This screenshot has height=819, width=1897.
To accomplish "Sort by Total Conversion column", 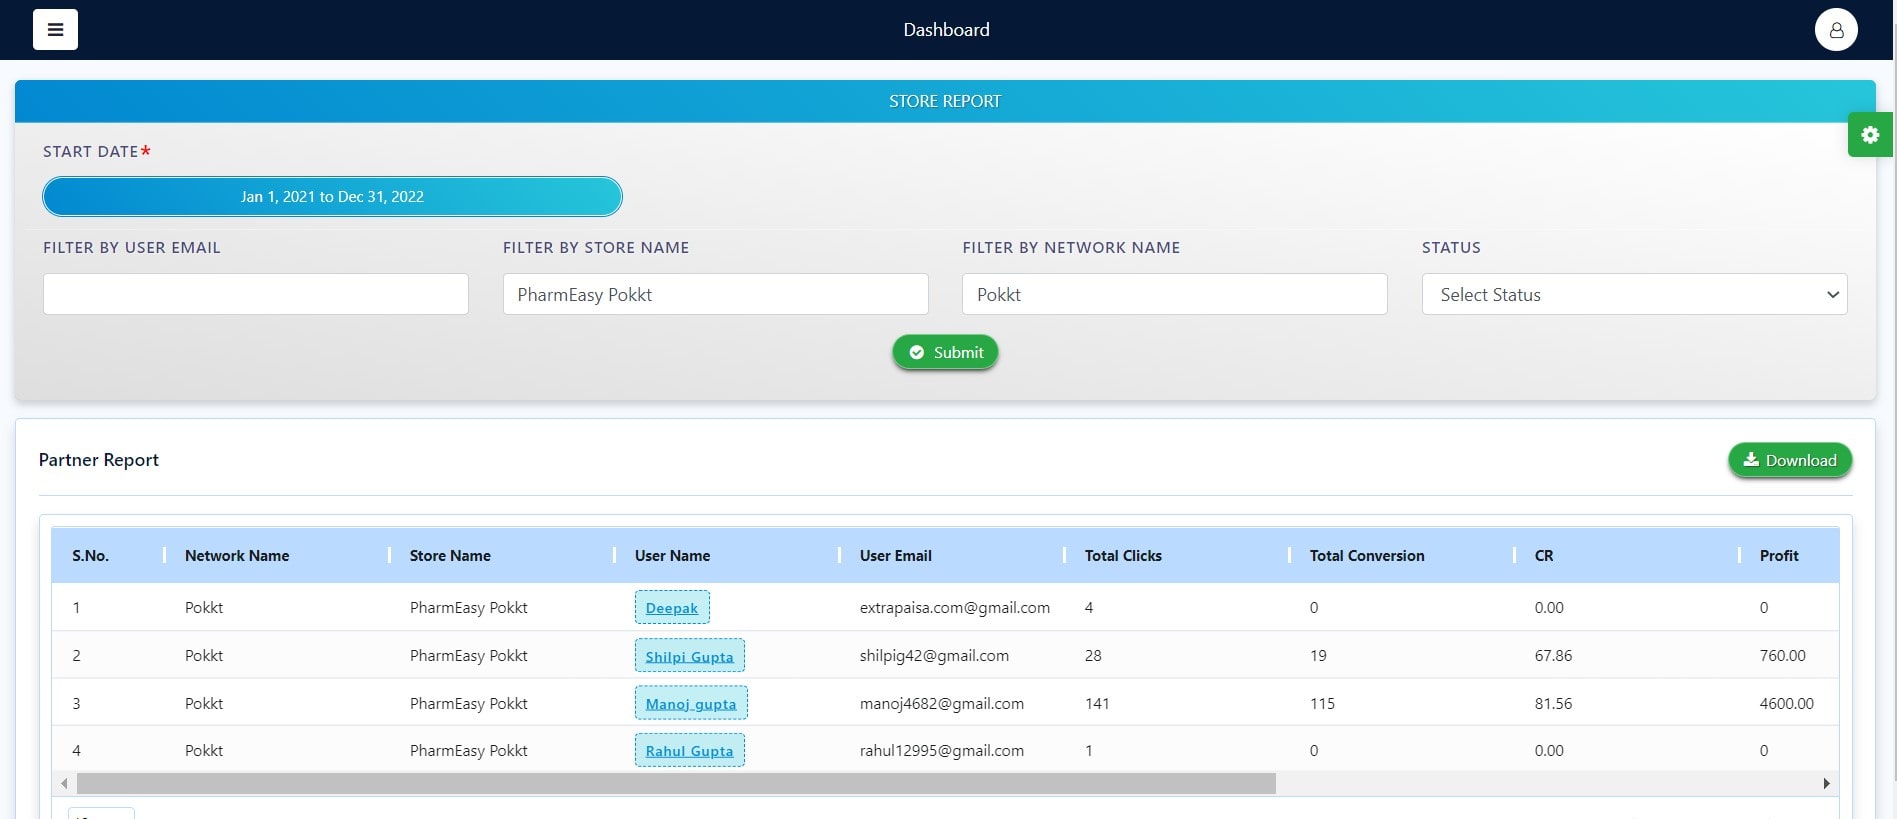I will (x=1367, y=556).
